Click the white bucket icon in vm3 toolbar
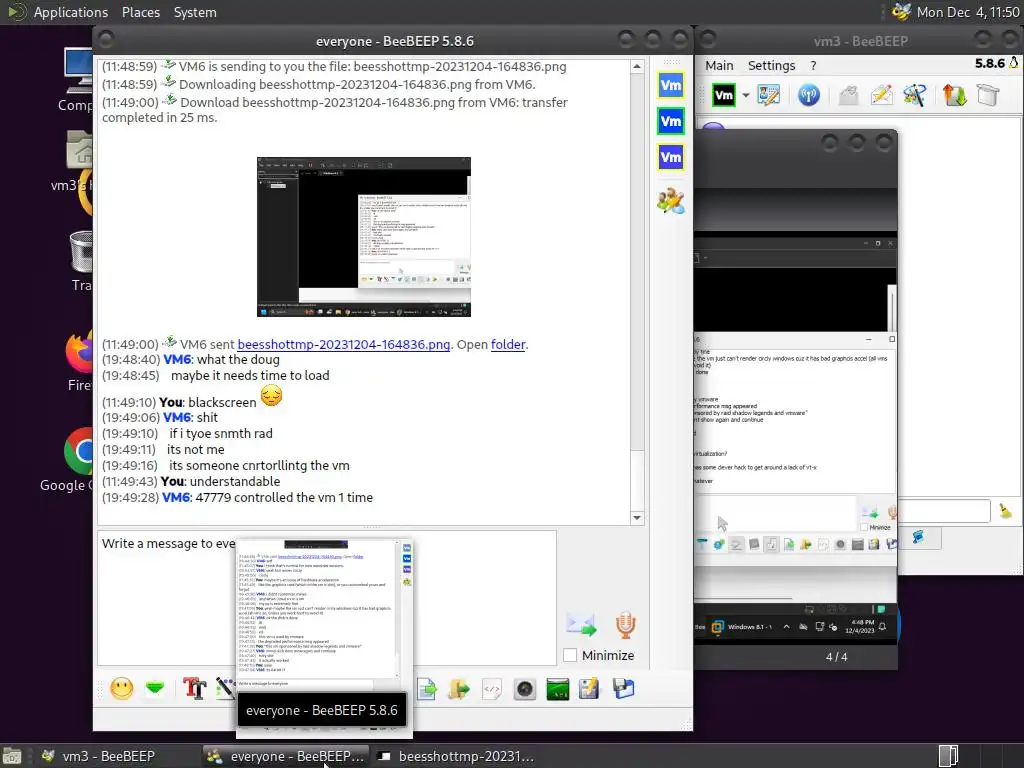Screen dimensions: 1024x768 988,95
